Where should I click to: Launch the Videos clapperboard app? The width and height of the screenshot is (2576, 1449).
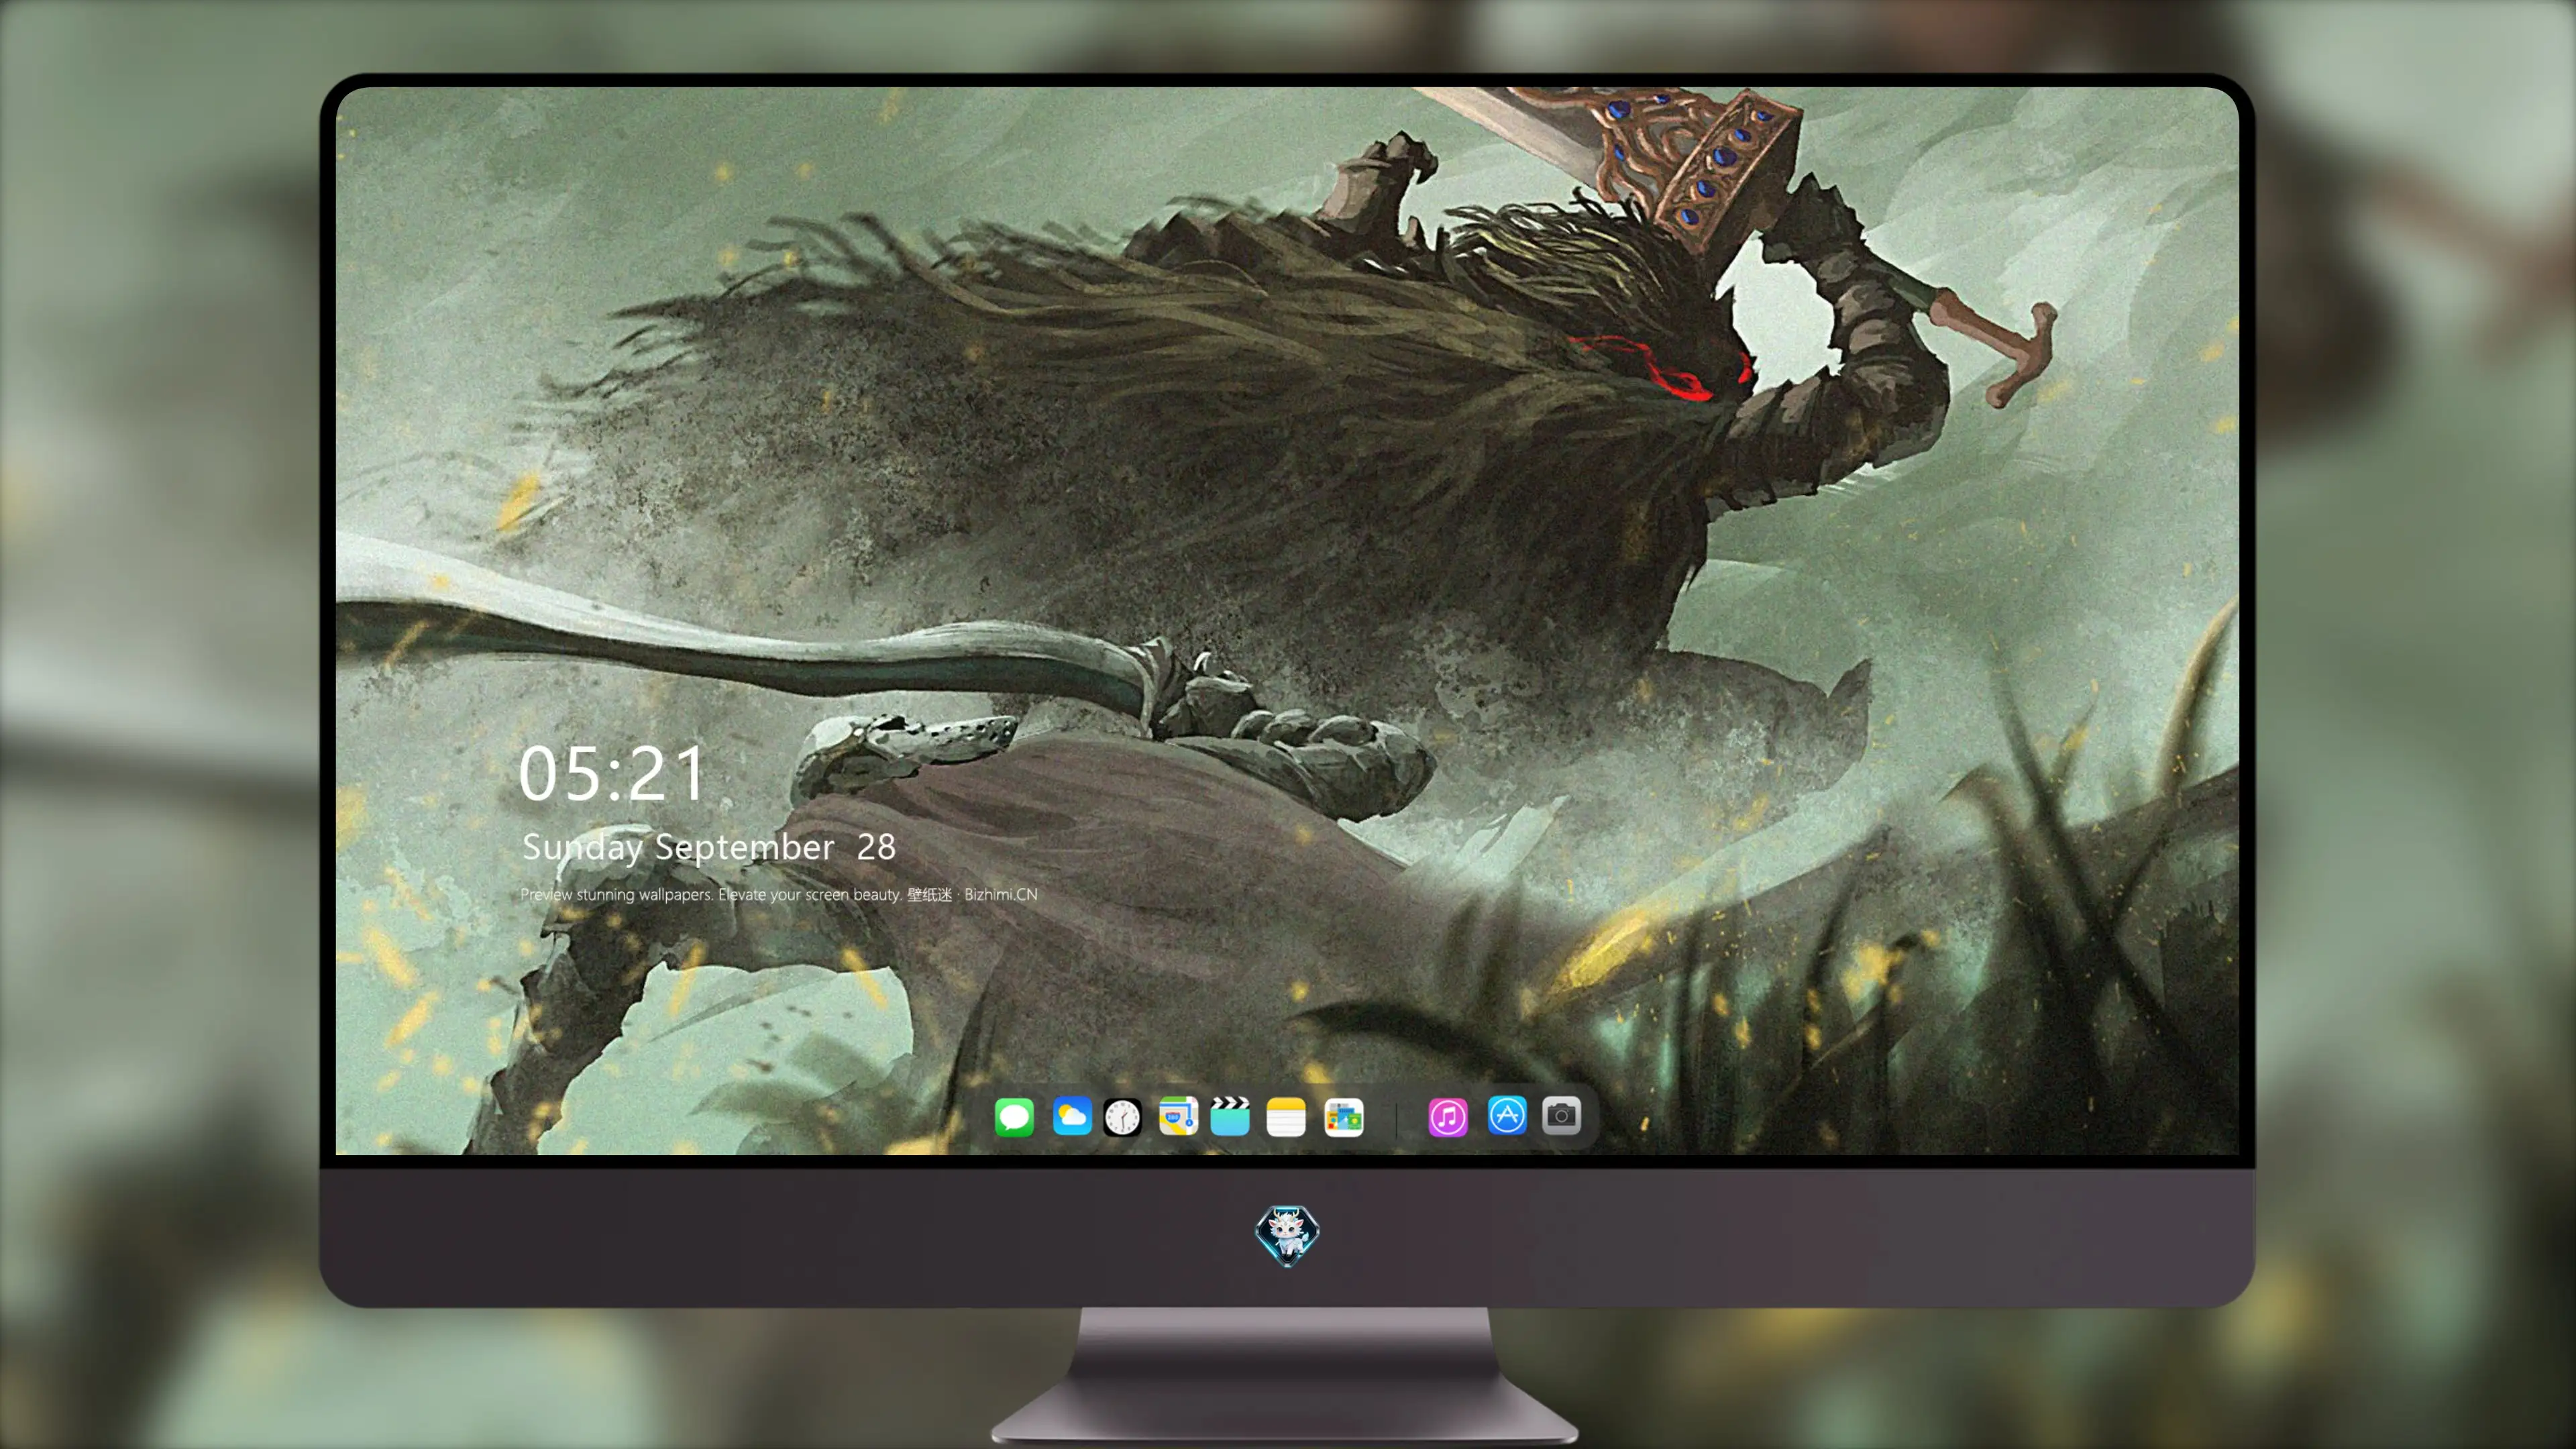[1230, 1116]
